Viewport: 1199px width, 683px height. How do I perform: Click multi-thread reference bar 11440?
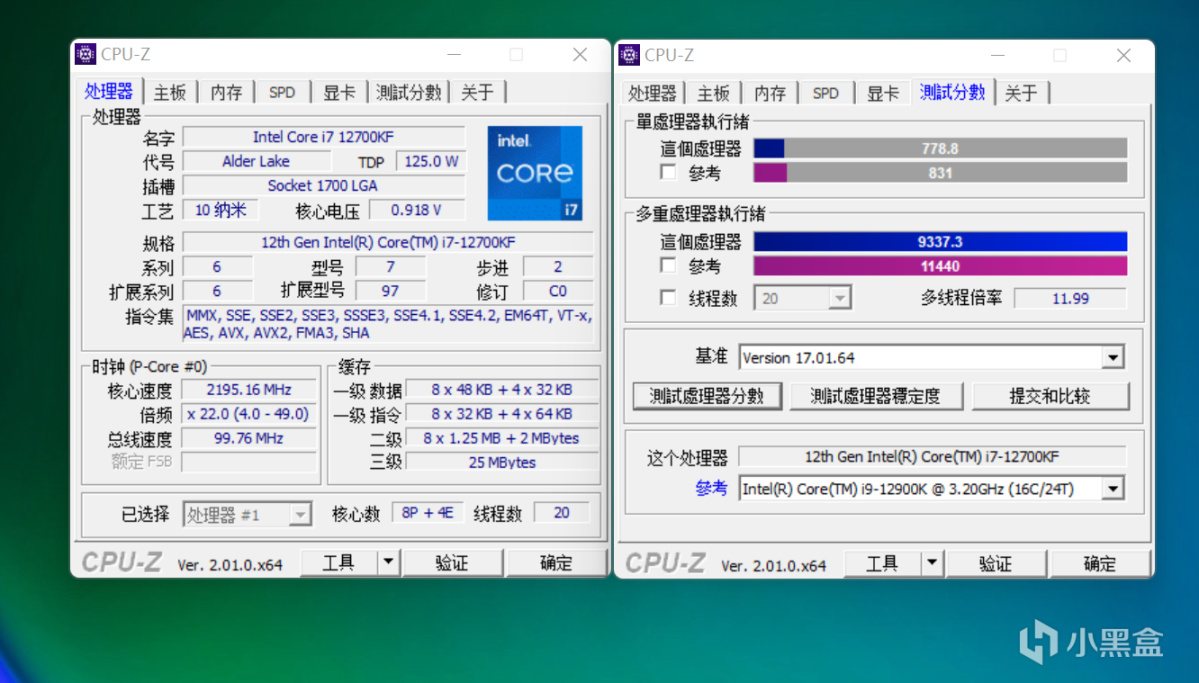[941, 266]
